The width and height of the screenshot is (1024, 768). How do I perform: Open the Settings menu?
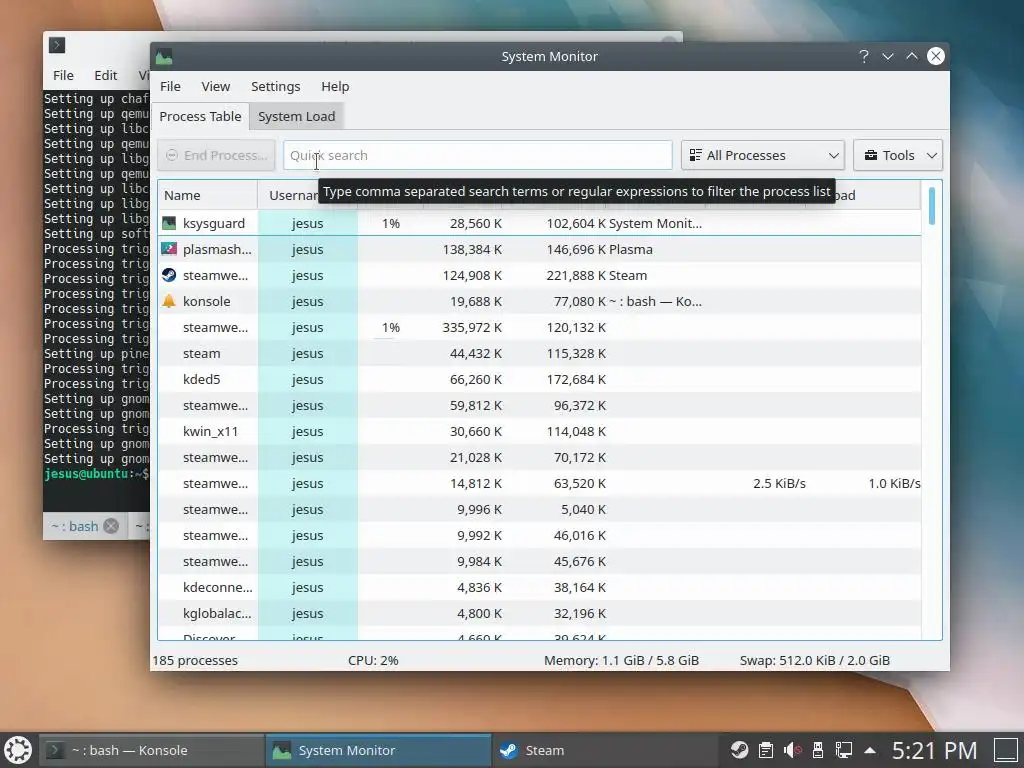(276, 86)
